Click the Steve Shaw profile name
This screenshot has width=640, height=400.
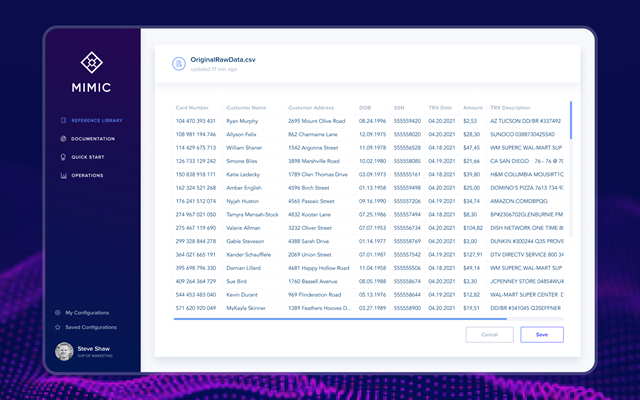93,349
